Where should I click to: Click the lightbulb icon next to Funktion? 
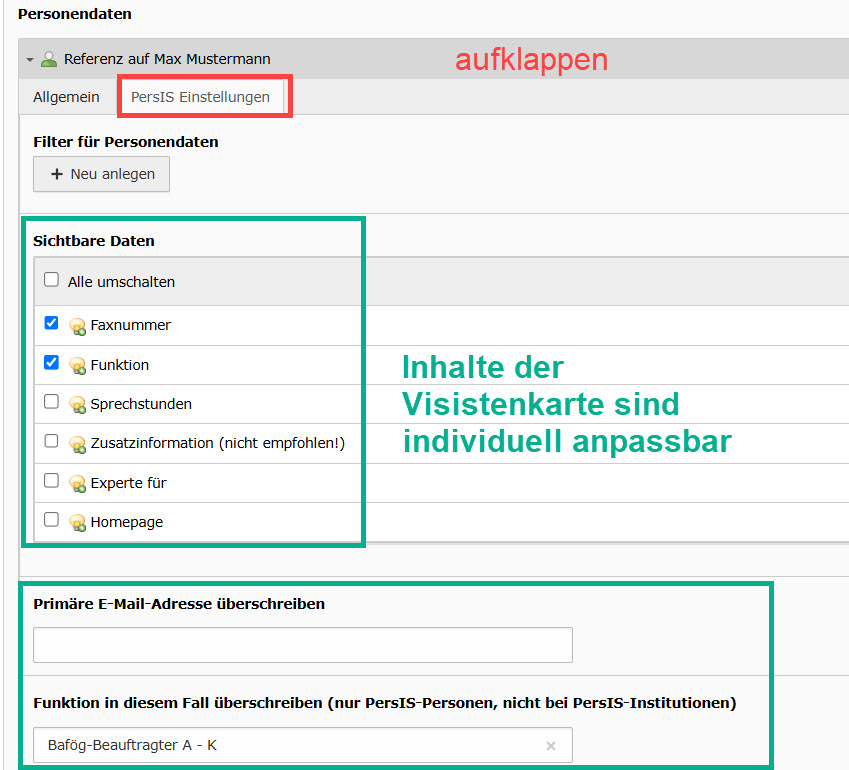click(x=77, y=366)
